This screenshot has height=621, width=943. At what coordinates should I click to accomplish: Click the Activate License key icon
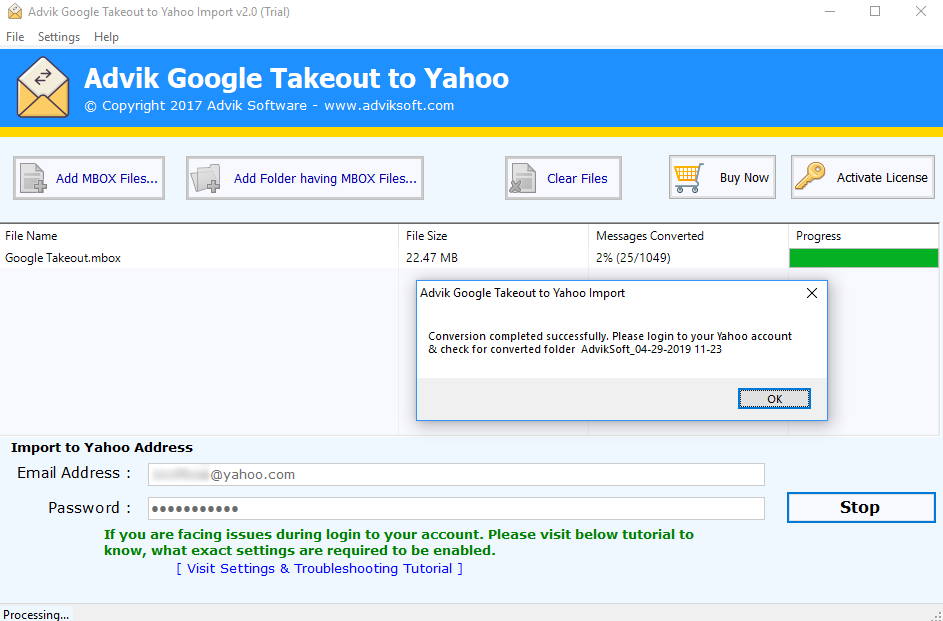tap(811, 177)
